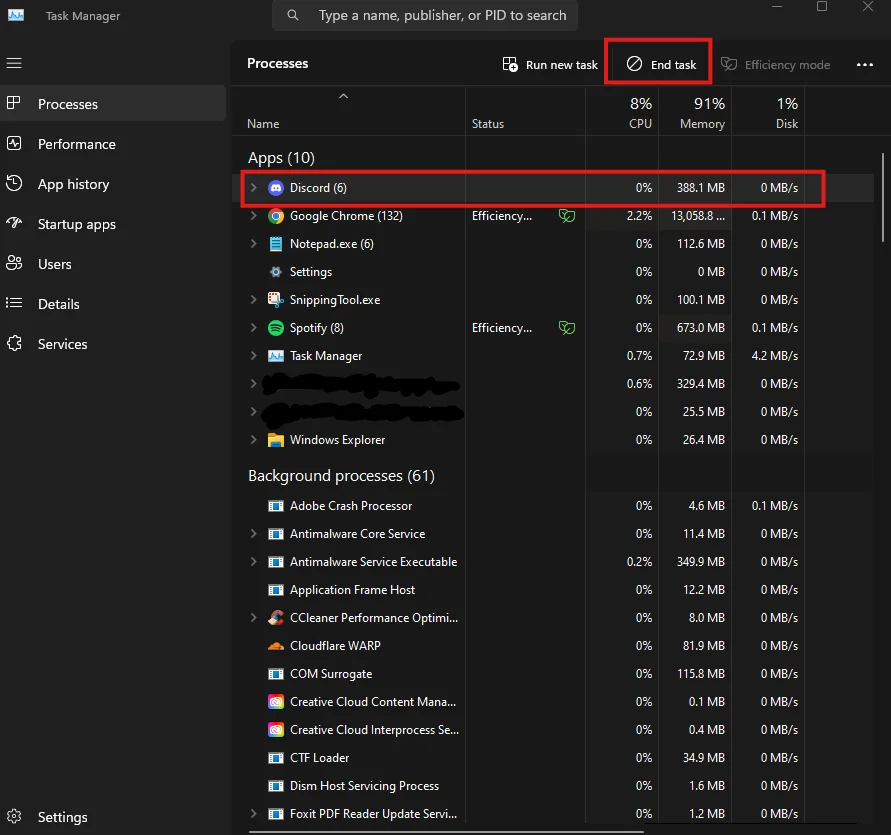Click Chrome's 13,058.8 memory value
Screen dimensions: 891x835
[x=698, y=216]
